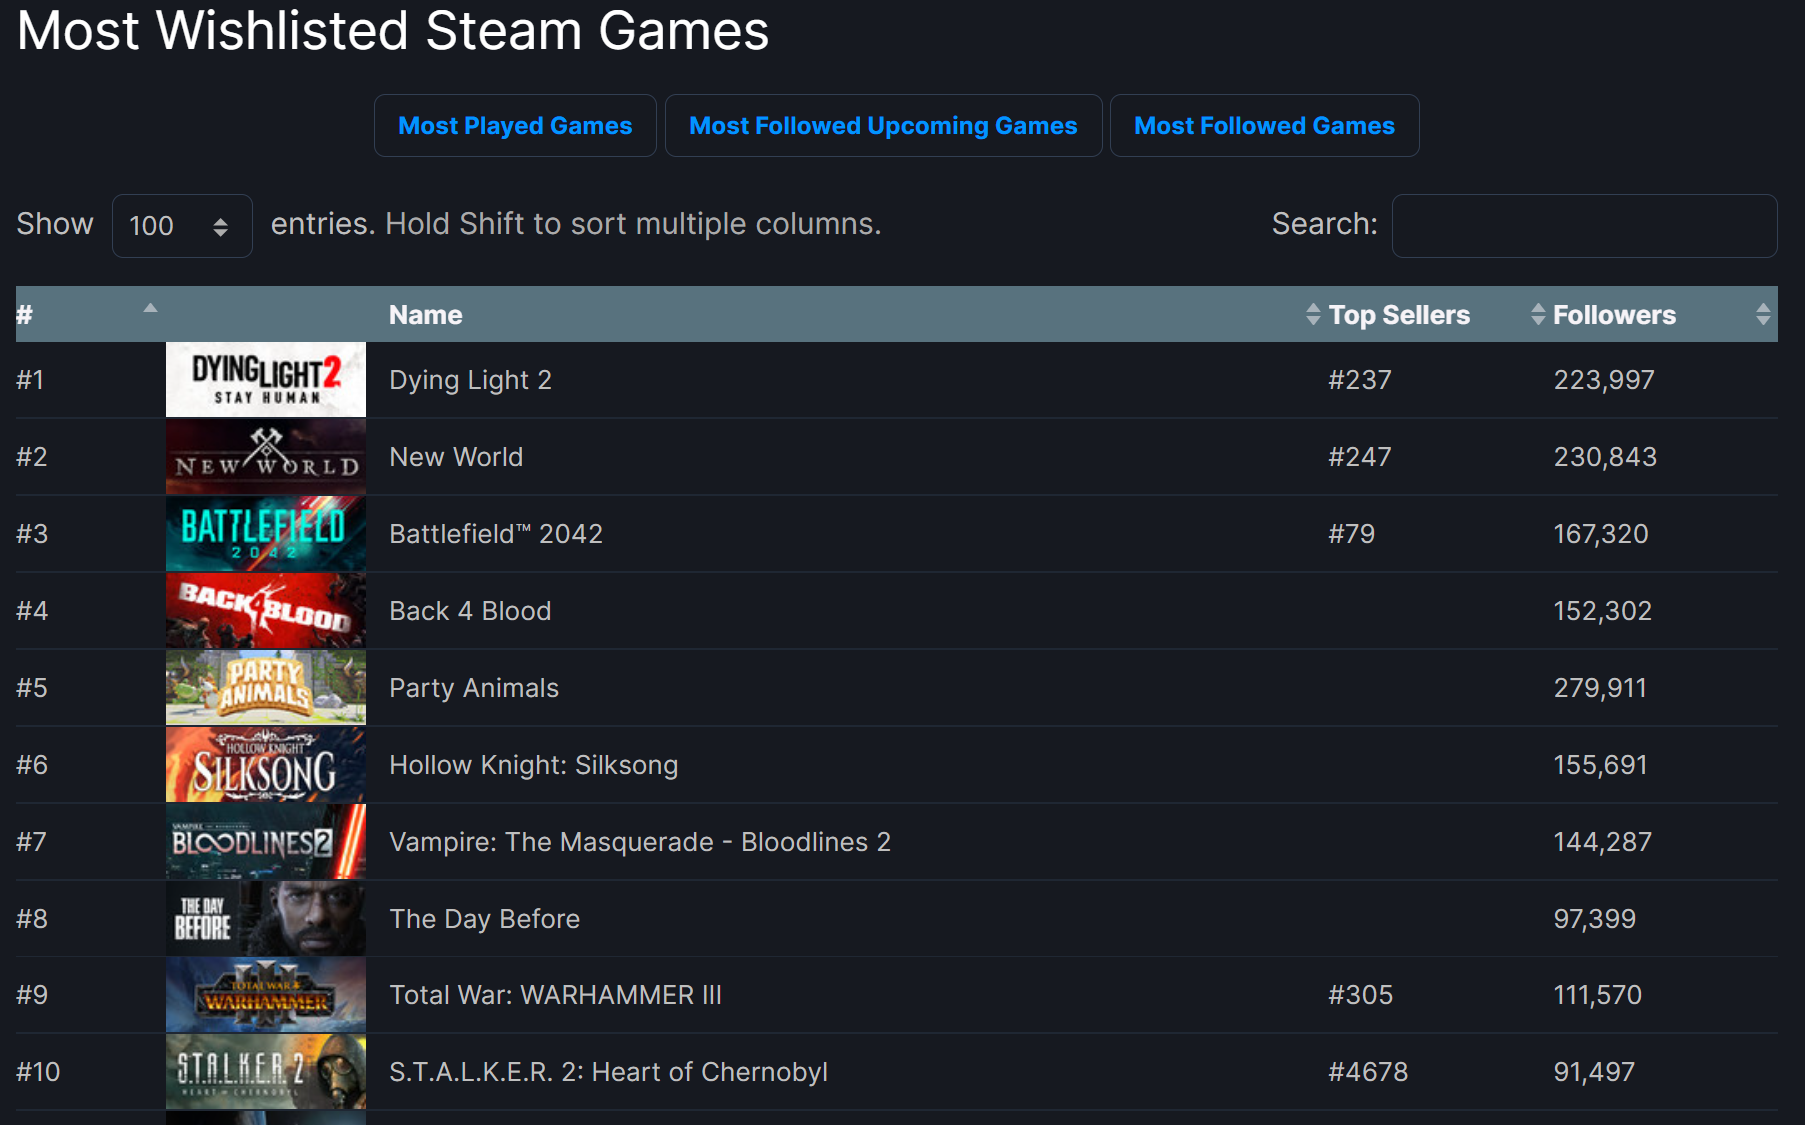Select top sellers rank #237 cell
The width and height of the screenshot is (1805, 1125).
1360,380
